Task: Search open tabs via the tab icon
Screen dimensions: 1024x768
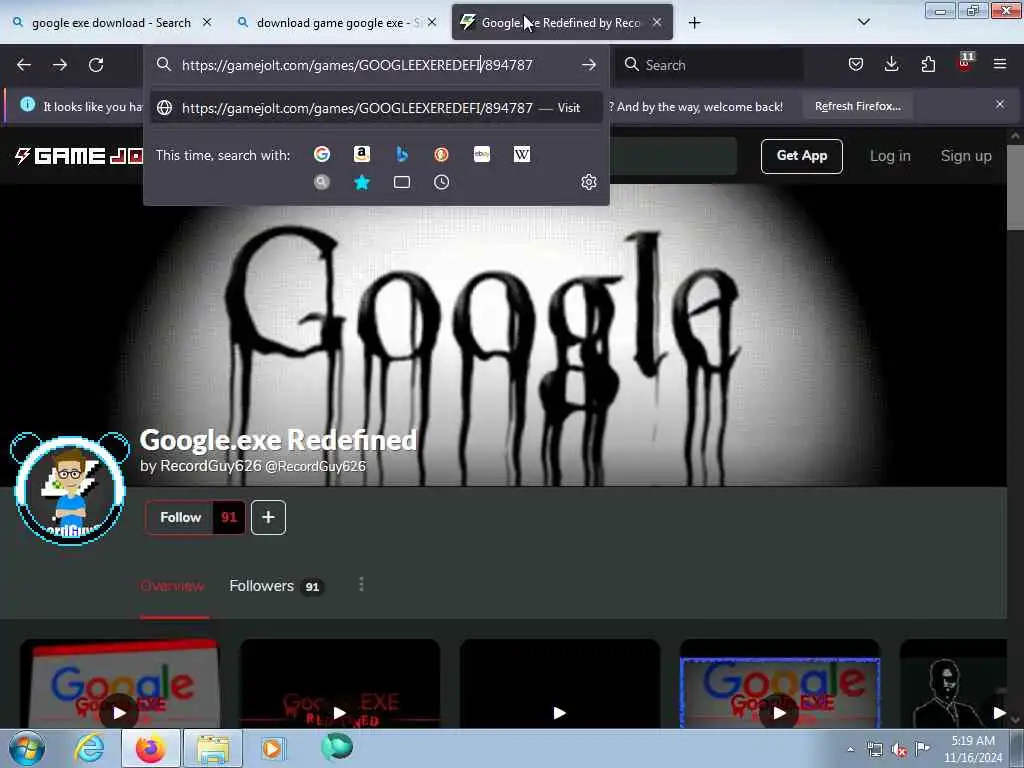Action: [402, 182]
